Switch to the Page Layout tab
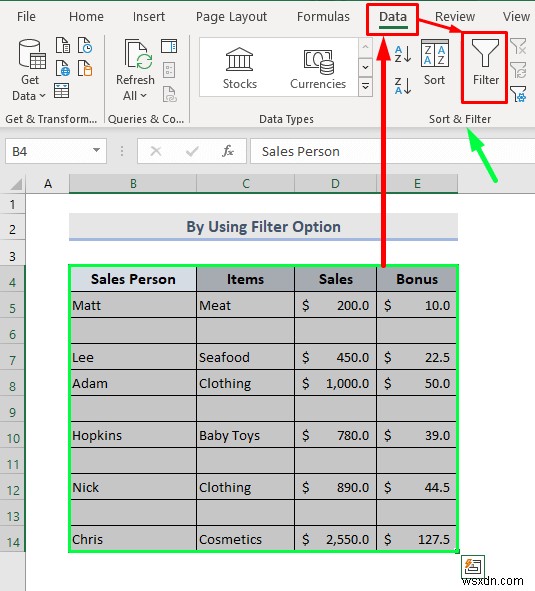The width and height of the screenshot is (535, 591). (x=231, y=17)
